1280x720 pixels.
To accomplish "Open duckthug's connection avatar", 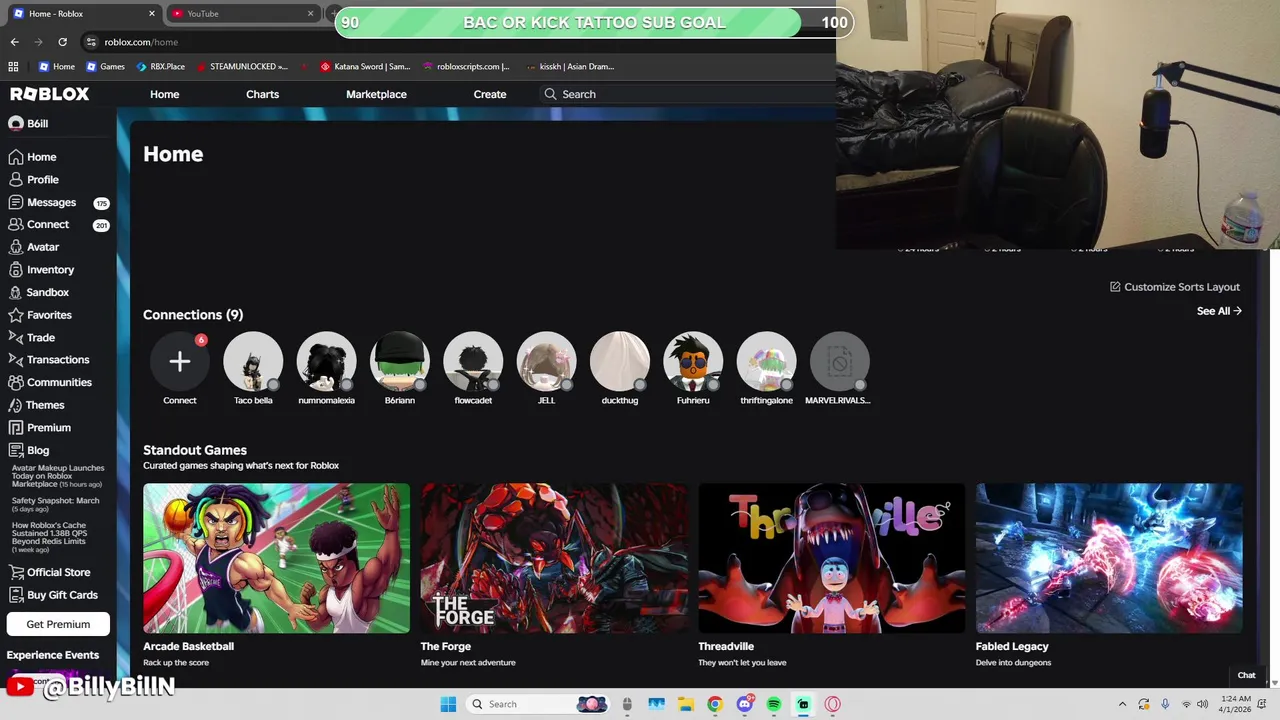I will [x=620, y=362].
